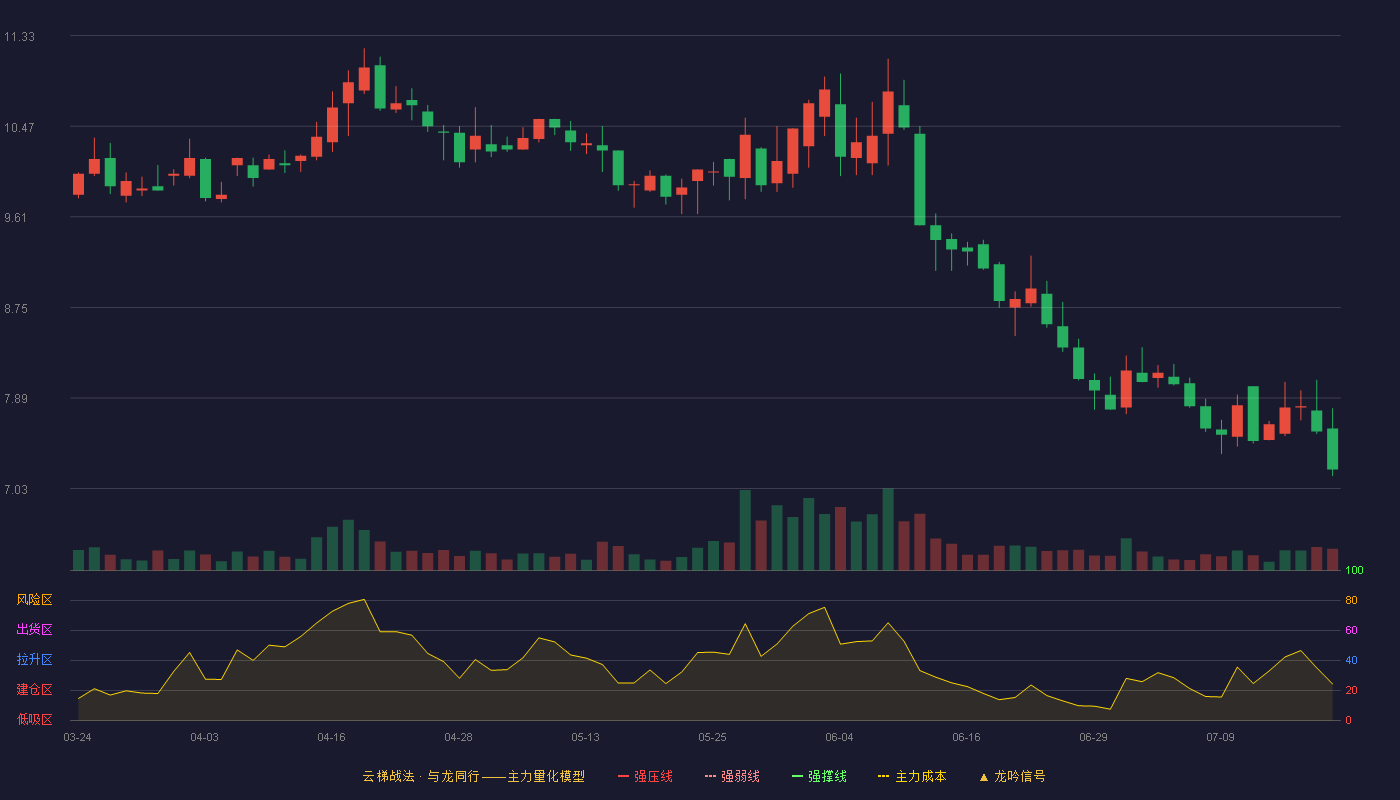Viewport: 1400px width, 800px height.
Task: Click the 04-16 date axis label
Action: (331, 737)
